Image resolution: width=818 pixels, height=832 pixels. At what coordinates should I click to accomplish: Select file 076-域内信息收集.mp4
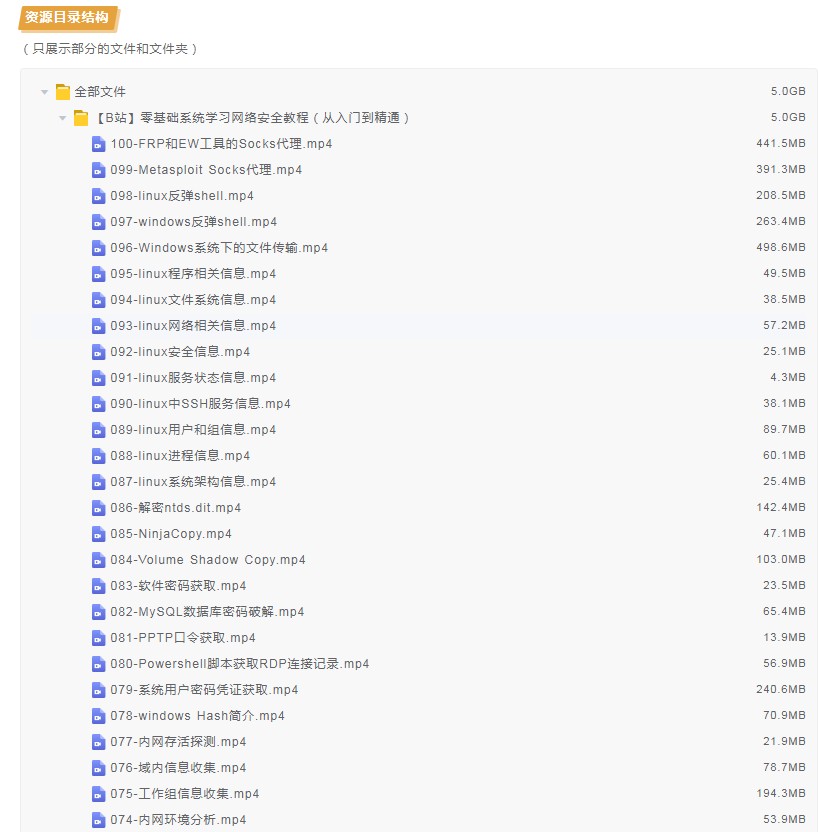coord(178,768)
